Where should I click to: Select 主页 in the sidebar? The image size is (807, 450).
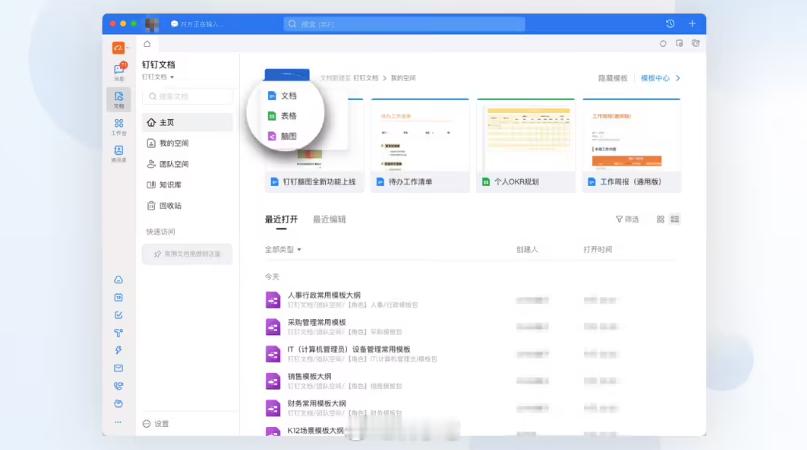[187, 123]
